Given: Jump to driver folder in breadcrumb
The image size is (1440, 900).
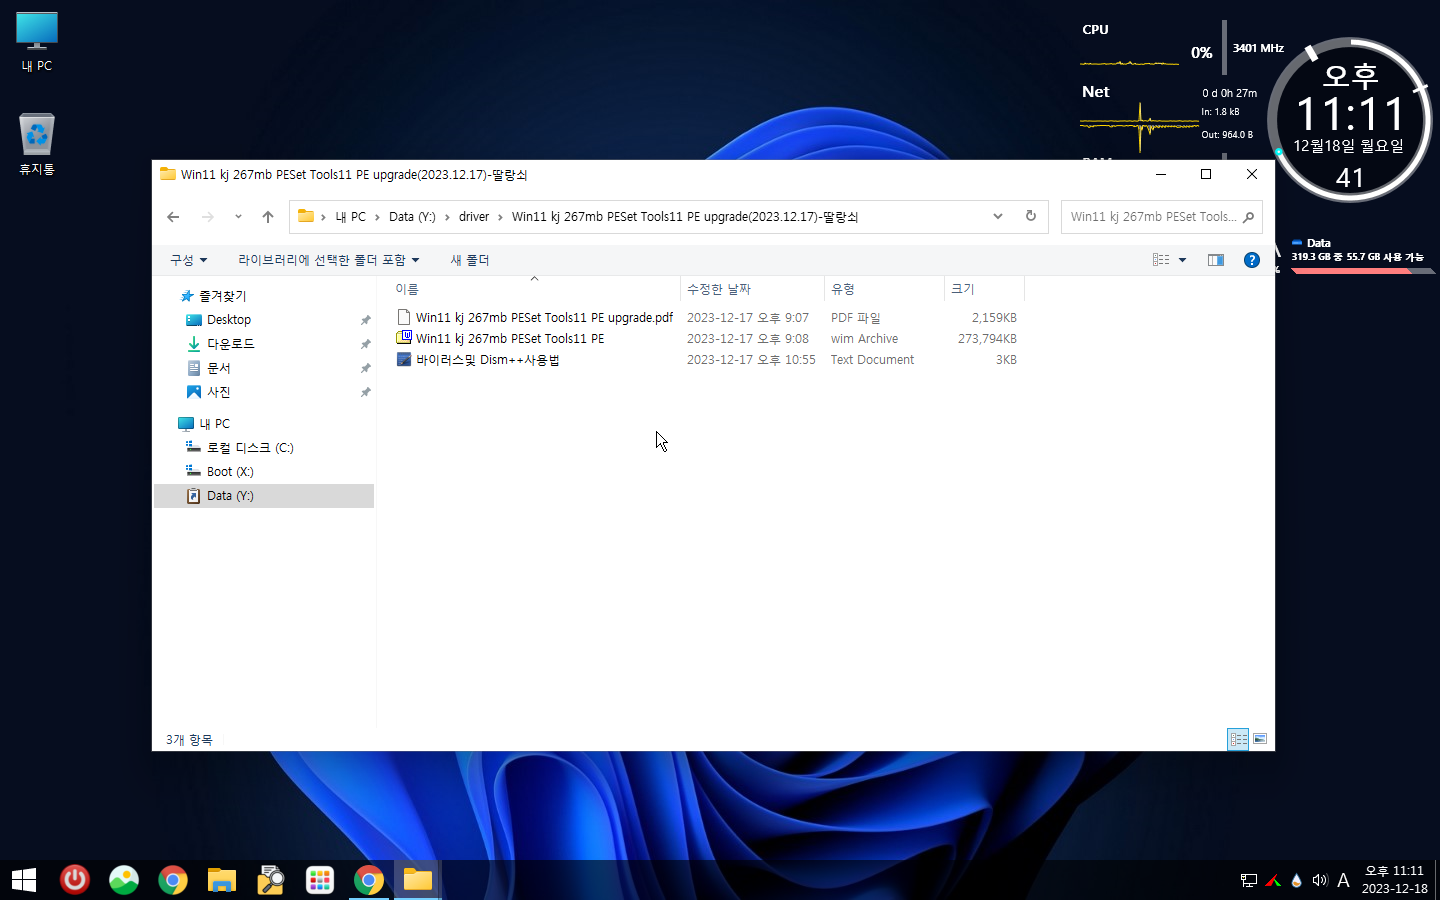Looking at the screenshot, I should coord(474,217).
